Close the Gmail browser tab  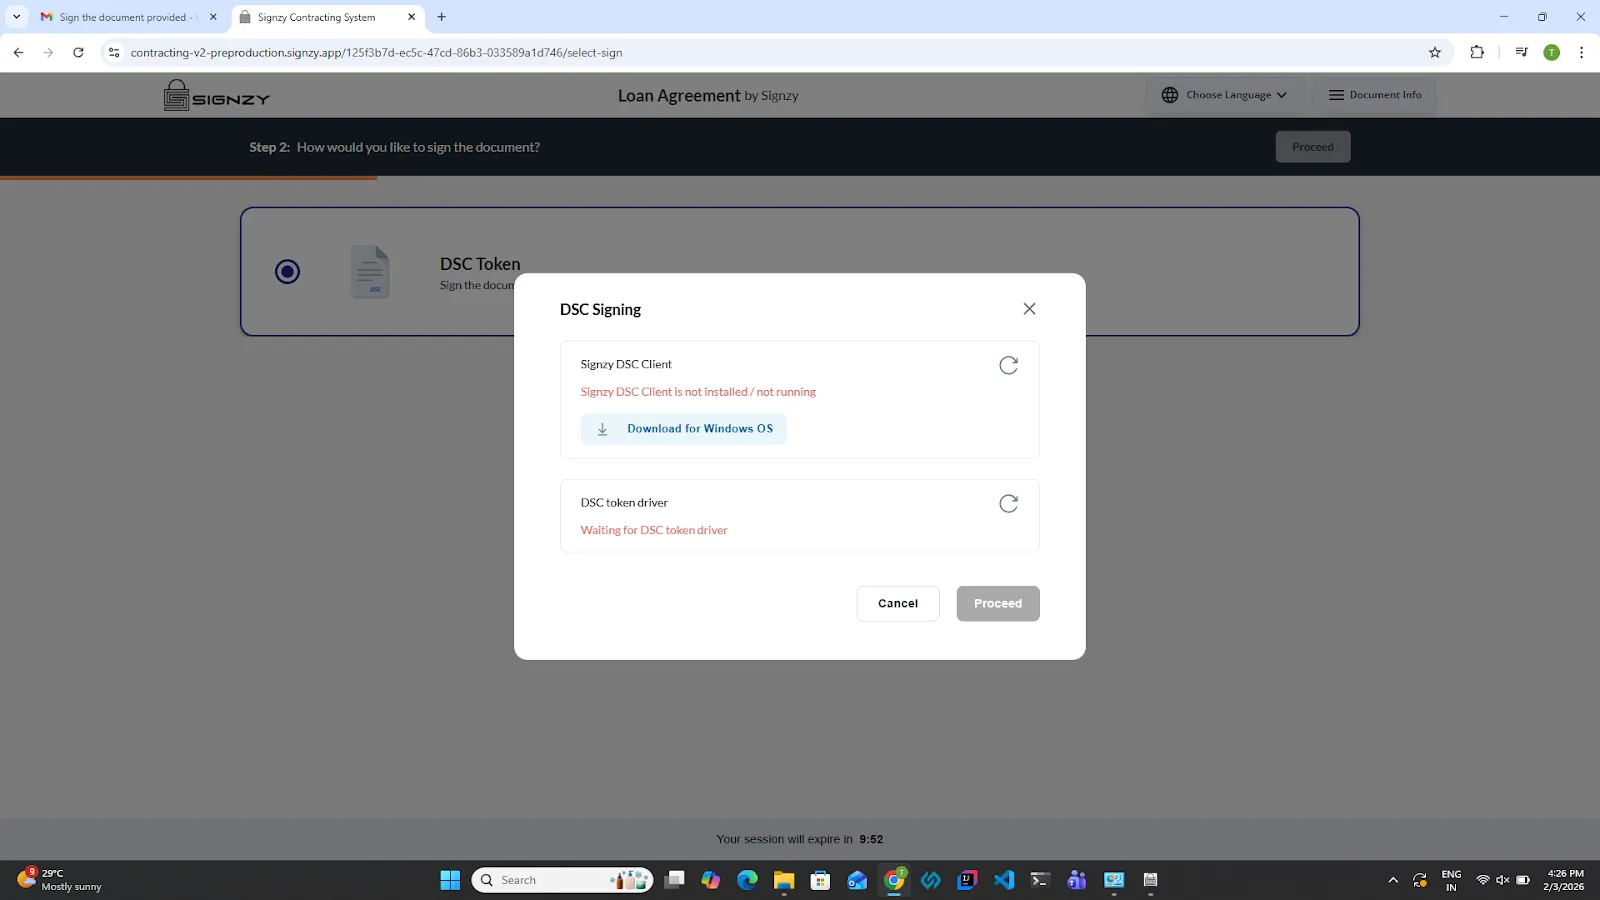(x=213, y=17)
